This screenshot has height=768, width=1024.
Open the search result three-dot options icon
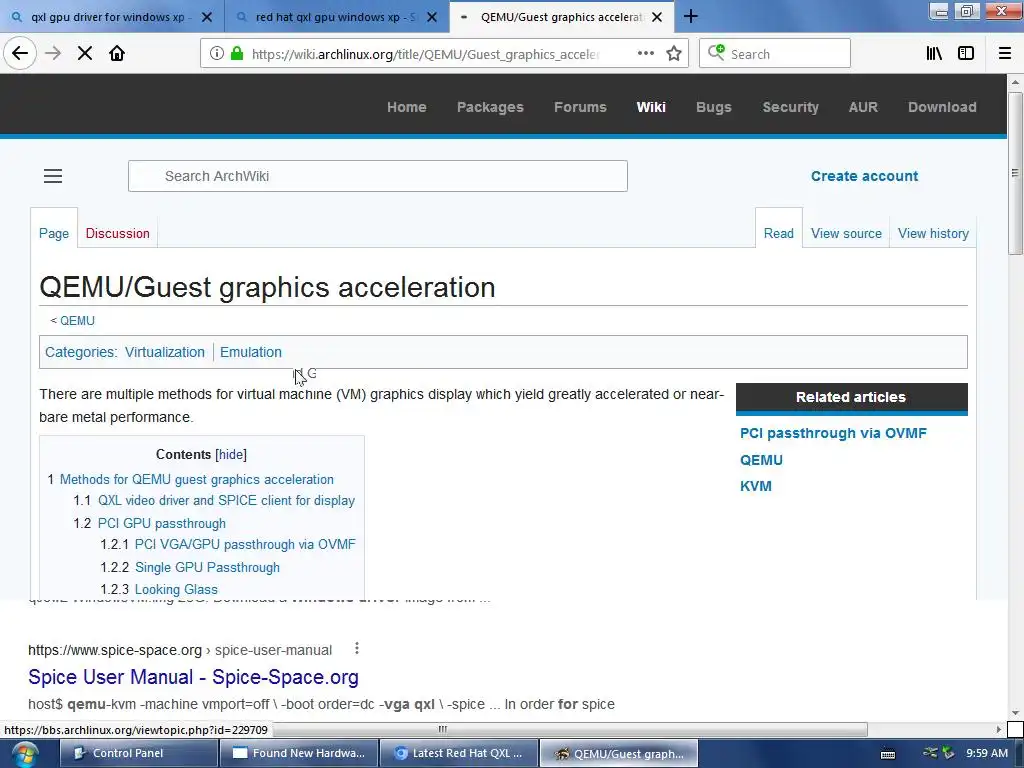coord(357,648)
